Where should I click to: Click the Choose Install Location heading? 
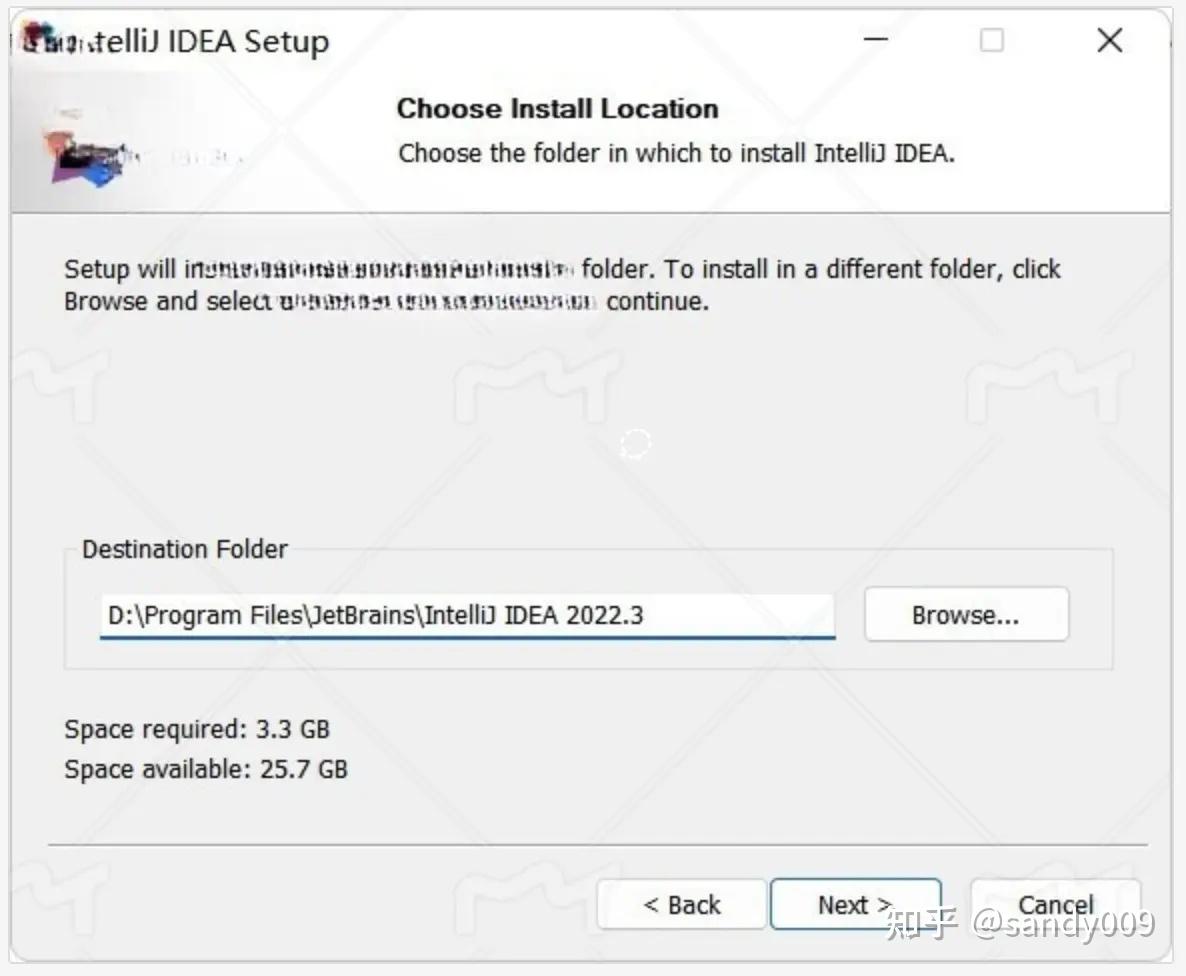tap(557, 108)
